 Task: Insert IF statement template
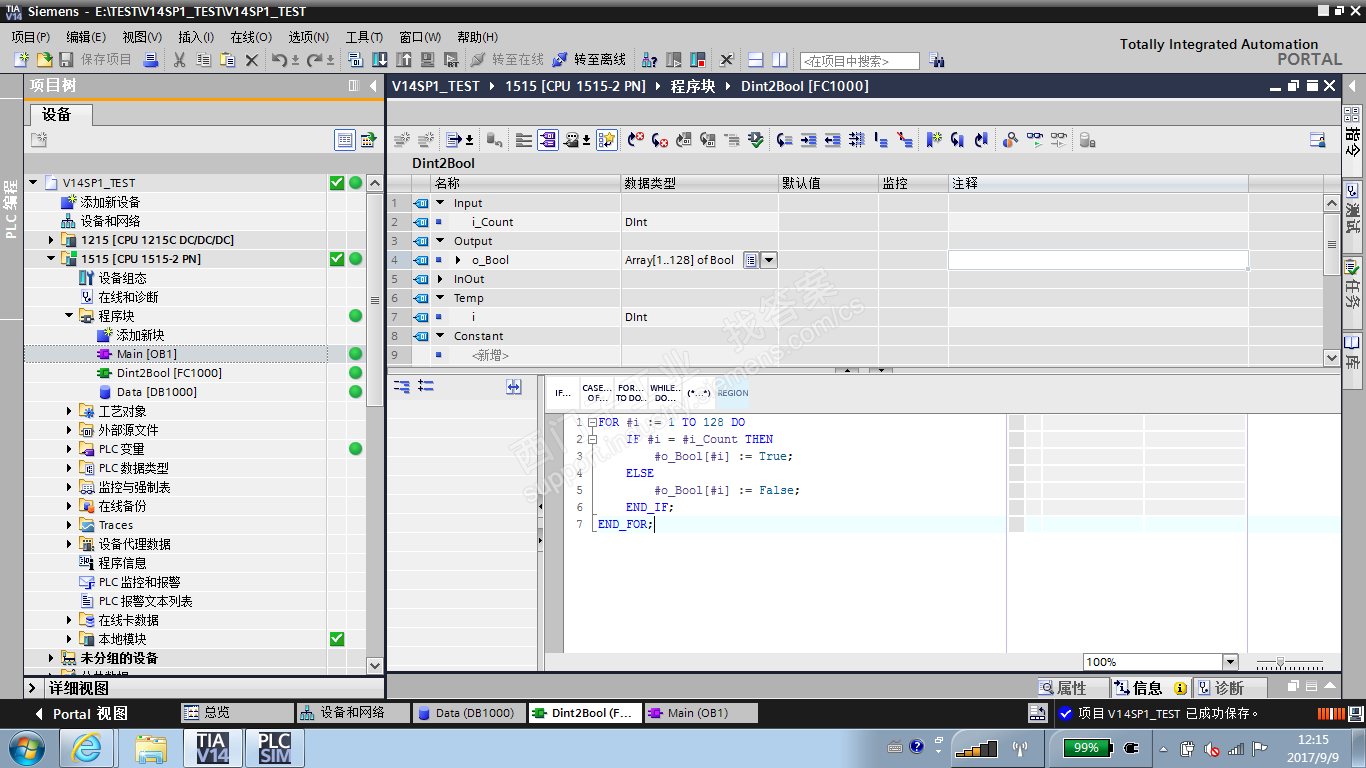563,393
